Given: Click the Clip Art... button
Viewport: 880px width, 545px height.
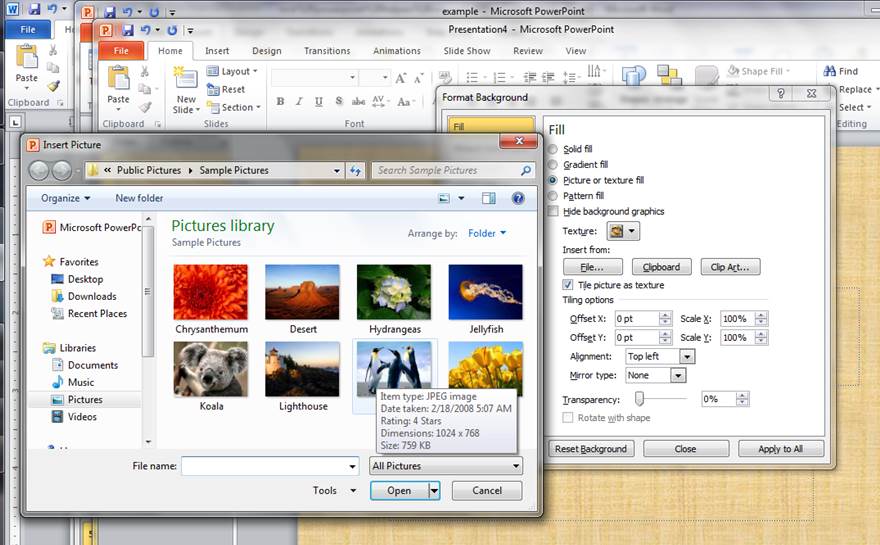Looking at the screenshot, I should pos(729,267).
